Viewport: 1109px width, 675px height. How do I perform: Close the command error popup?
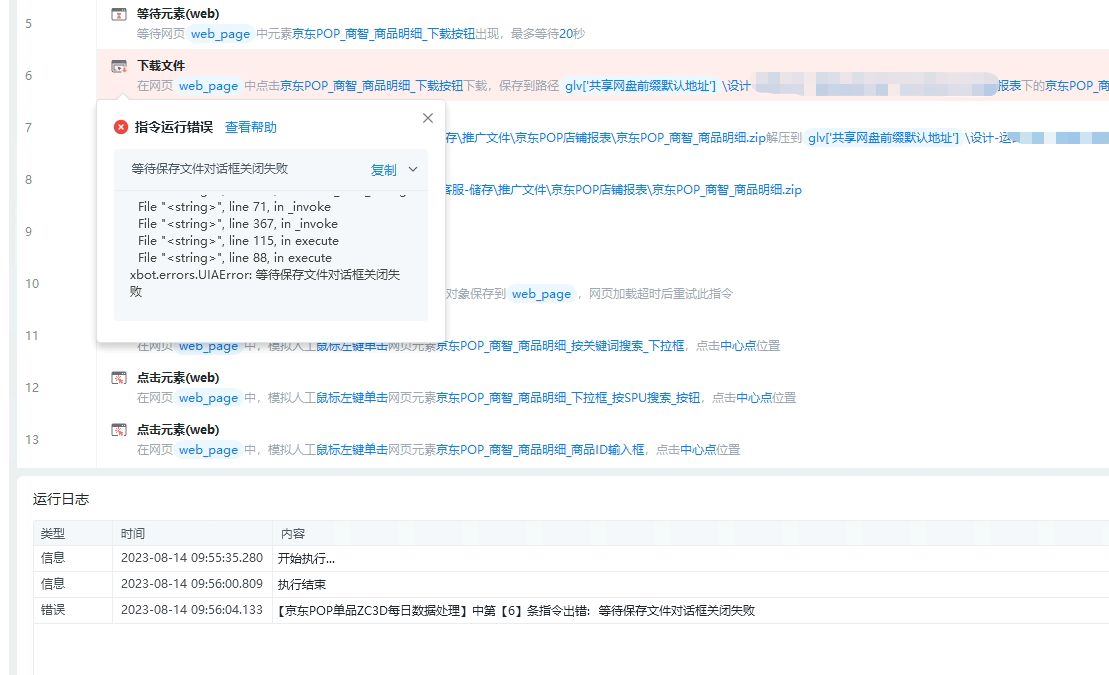[428, 118]
